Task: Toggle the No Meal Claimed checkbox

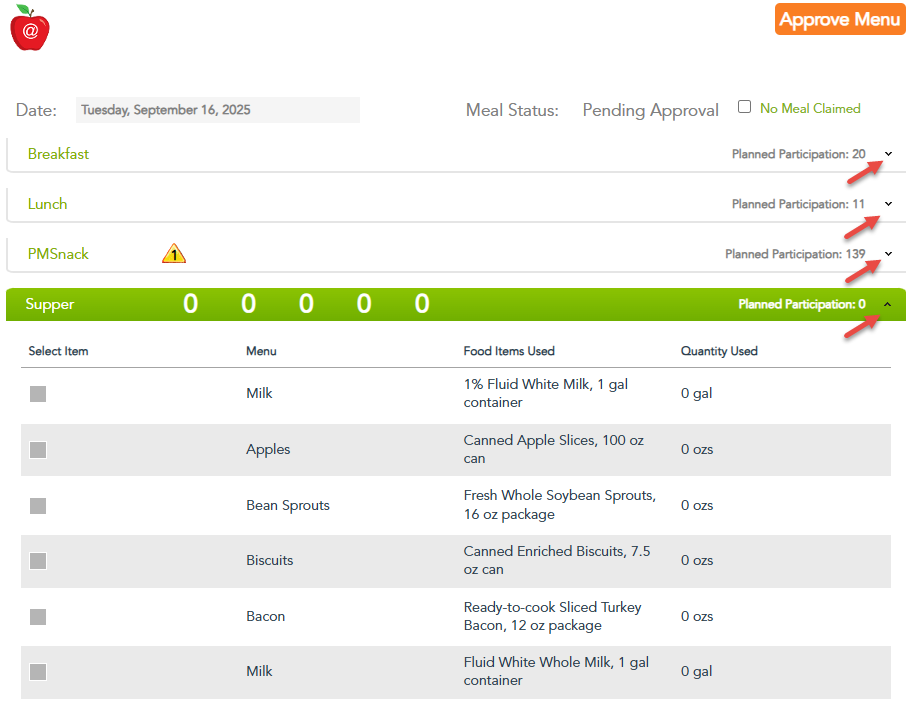Action: pos(744,107)
